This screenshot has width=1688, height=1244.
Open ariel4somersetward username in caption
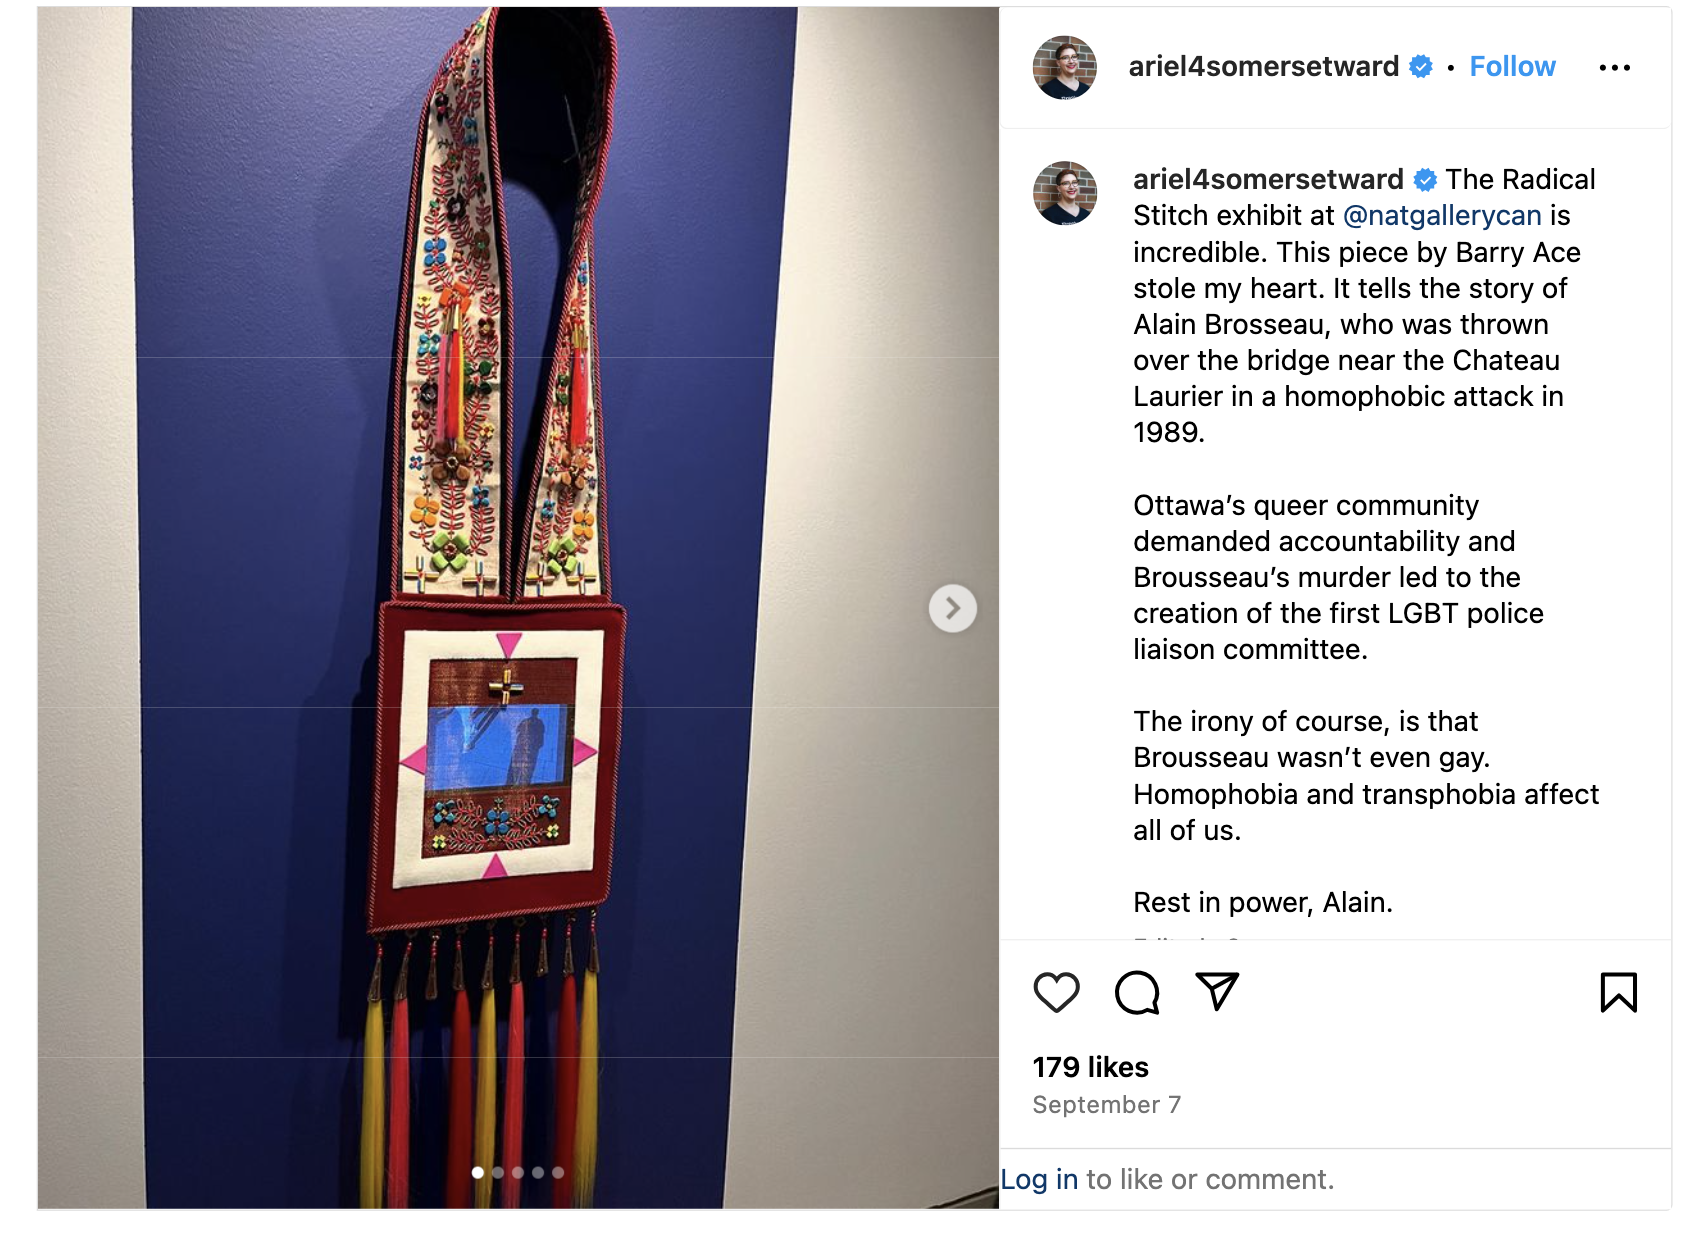1268,180
